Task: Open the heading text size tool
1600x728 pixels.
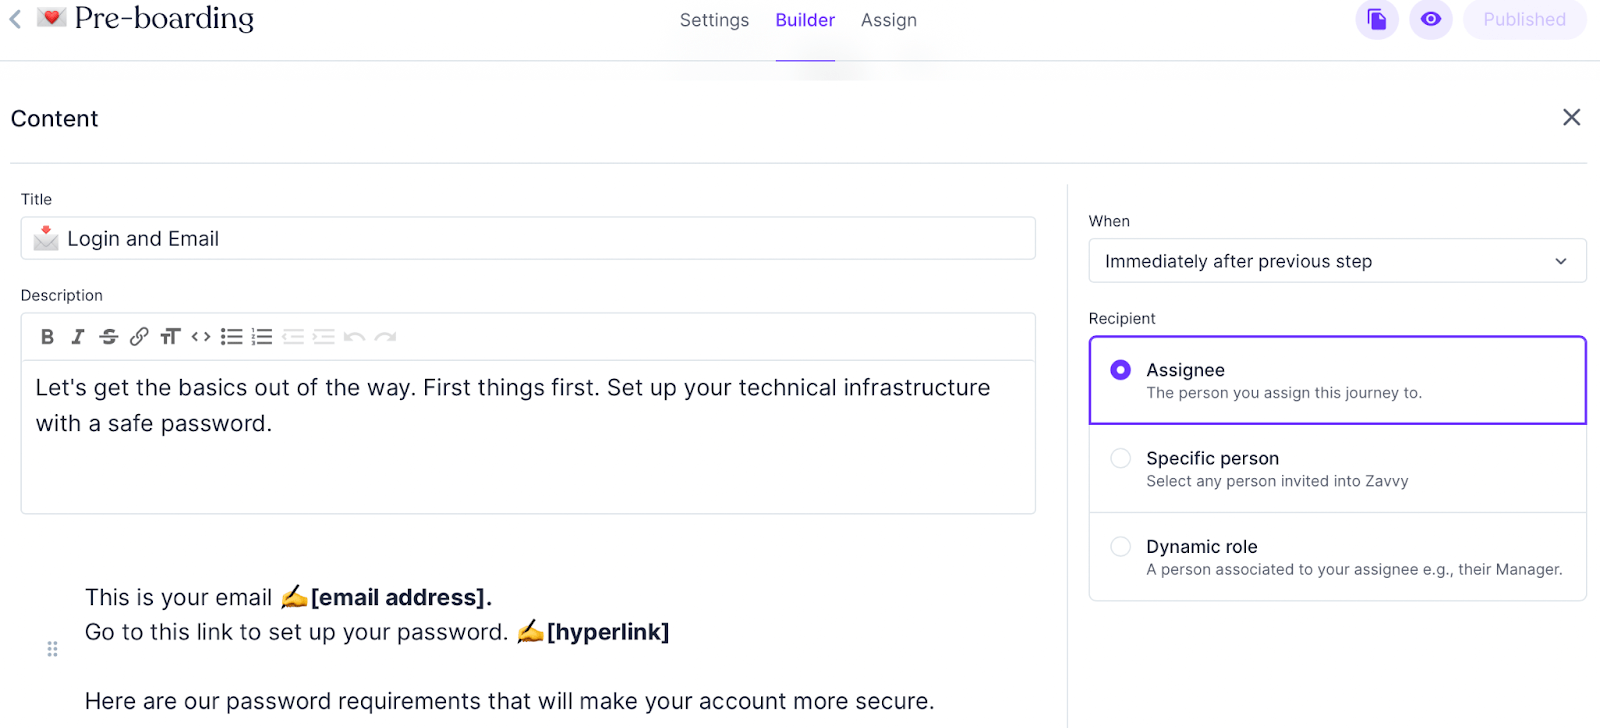Action: point(170,337)
